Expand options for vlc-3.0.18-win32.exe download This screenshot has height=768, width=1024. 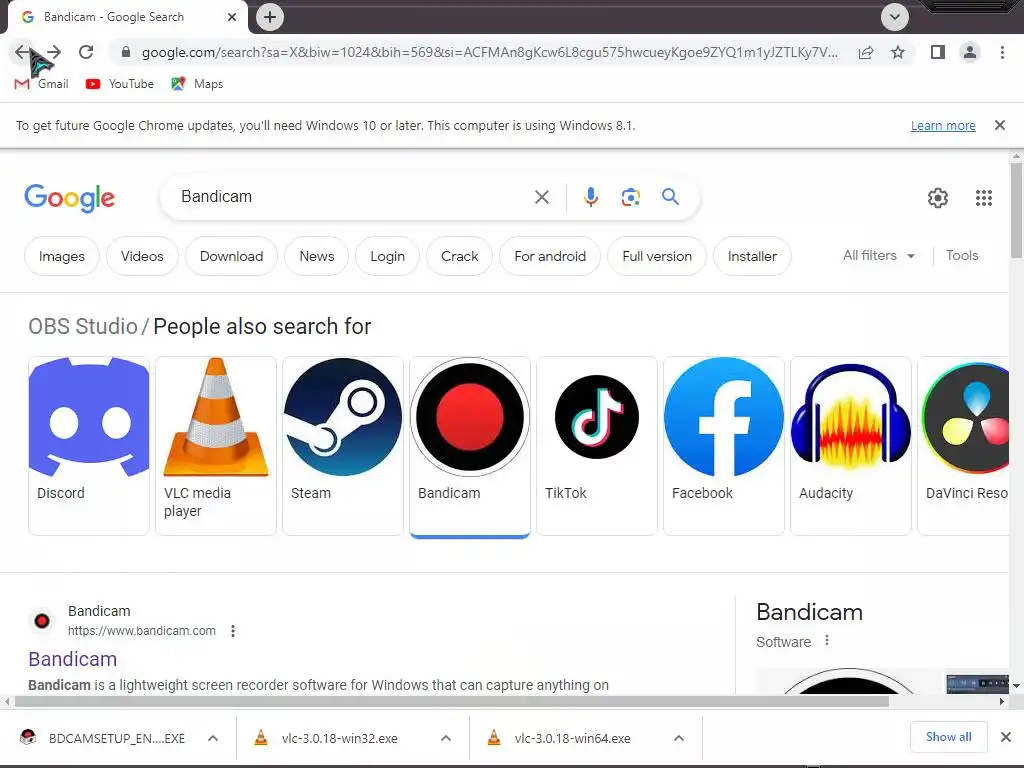pyautogui.click(x=446, y=738)
